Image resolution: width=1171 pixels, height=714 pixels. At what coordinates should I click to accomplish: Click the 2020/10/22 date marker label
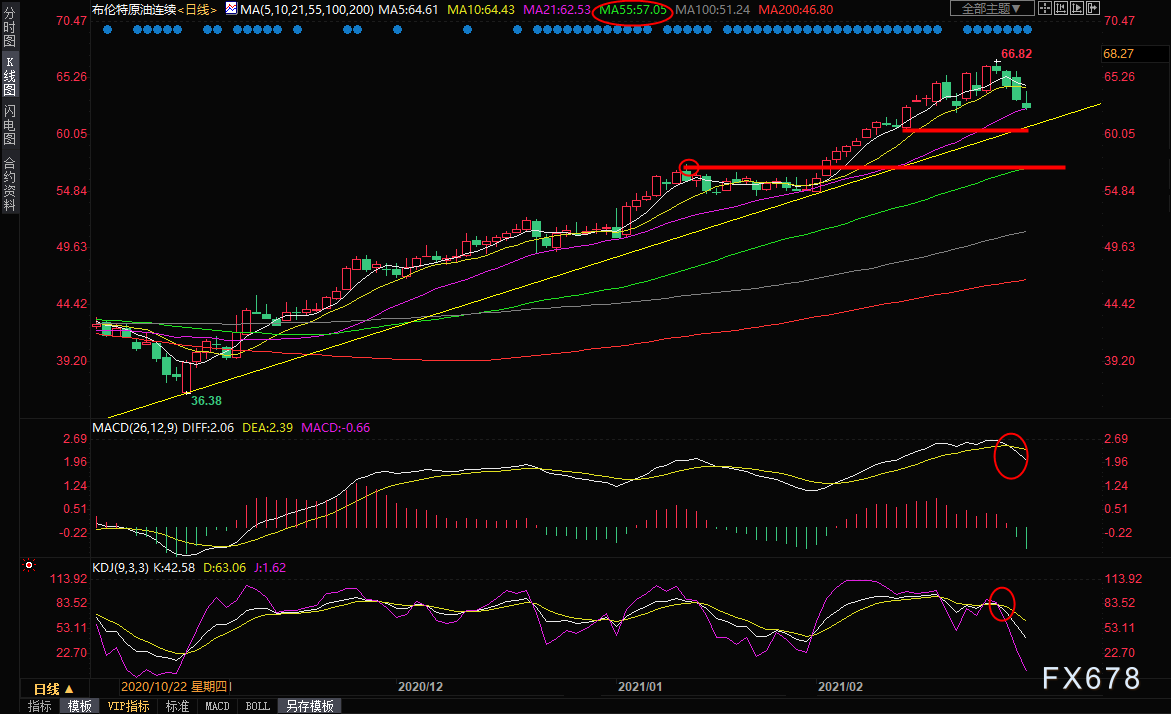click(x=176, y=686)
